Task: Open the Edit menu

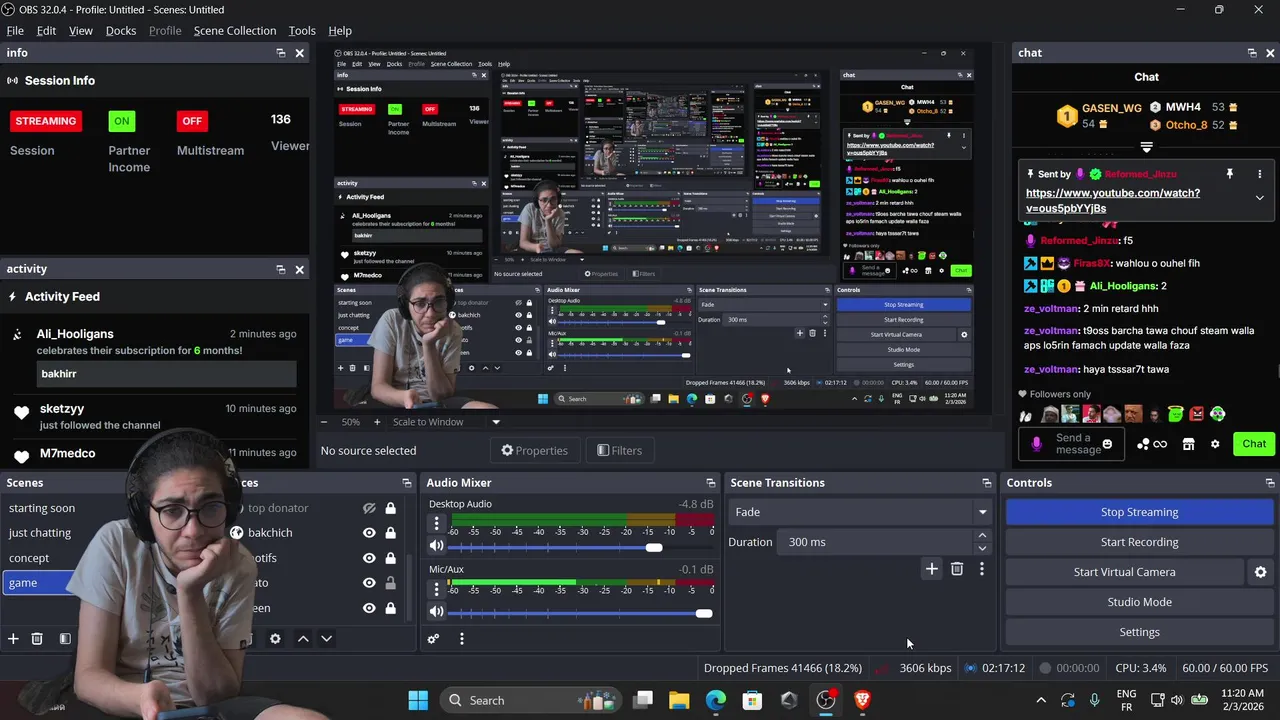Action: (x=46, y=30)
